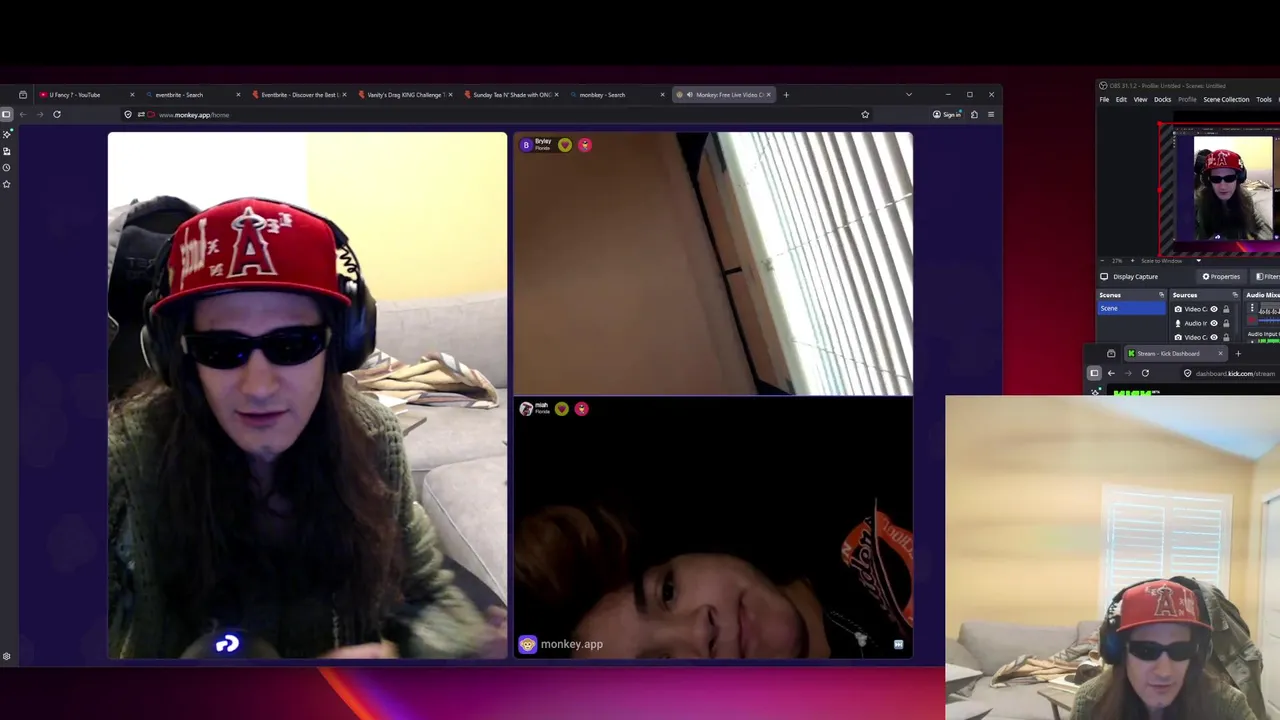
Task: Switch to the monbkey - Search tab
Action: pyautogui.click(x=617, y=95)
